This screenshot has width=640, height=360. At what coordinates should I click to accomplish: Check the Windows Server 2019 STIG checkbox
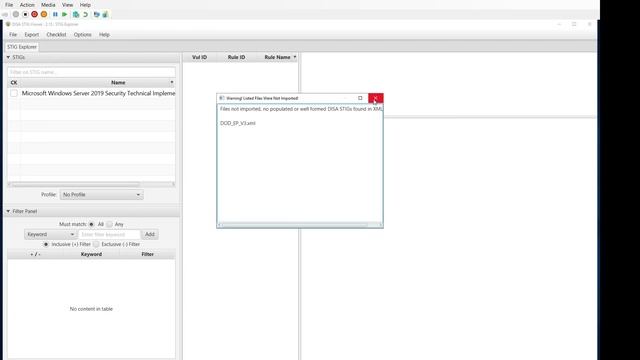[14, 93]
